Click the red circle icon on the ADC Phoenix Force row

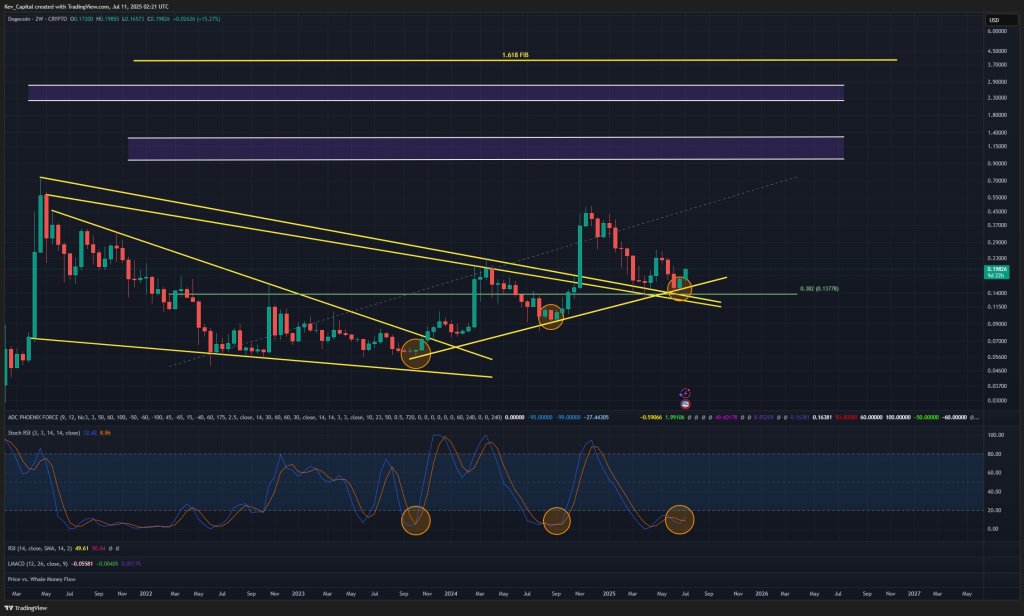684,404
